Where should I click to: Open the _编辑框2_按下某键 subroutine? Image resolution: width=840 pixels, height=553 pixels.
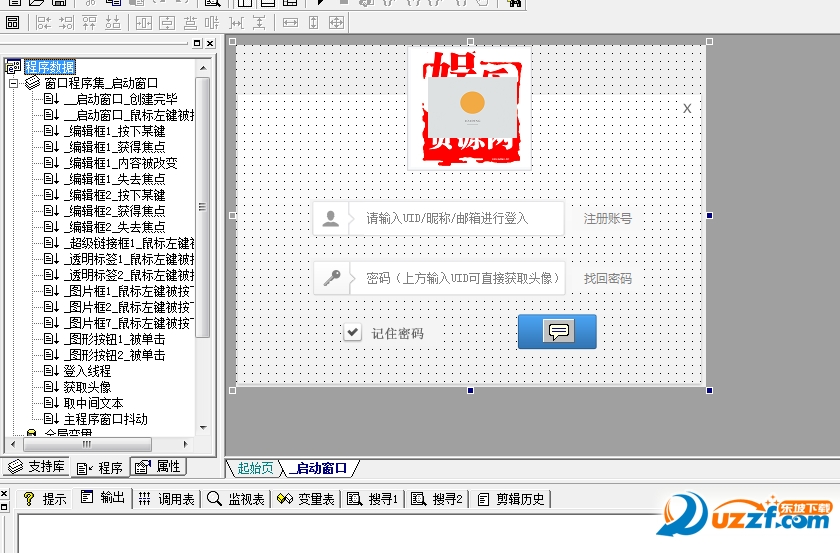click(114, 196)
